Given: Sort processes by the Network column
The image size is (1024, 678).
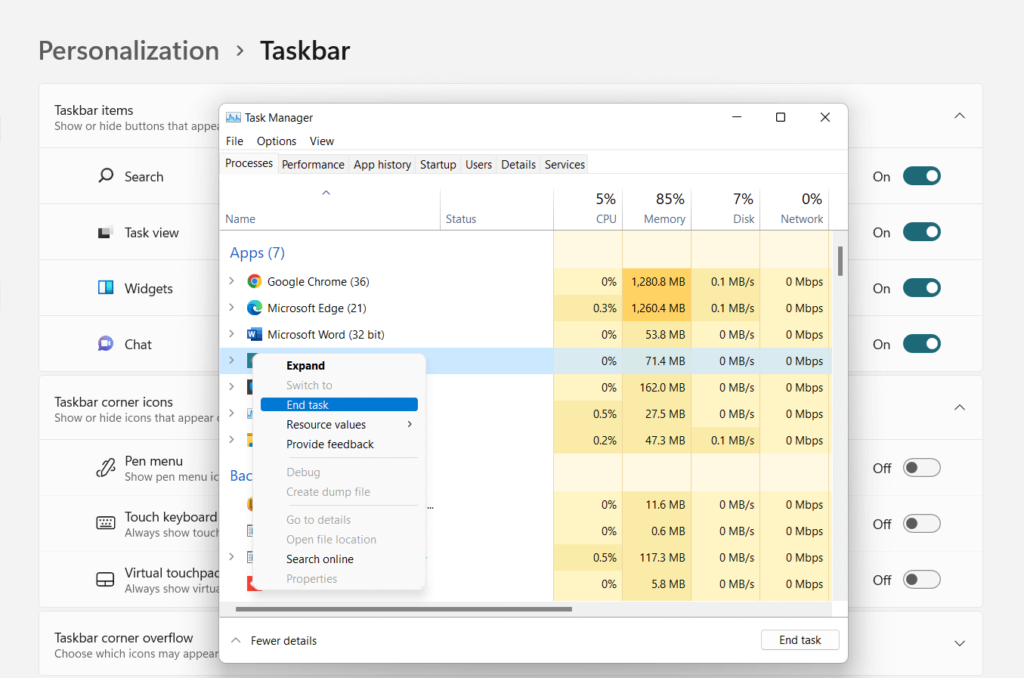Looking at the screenshot, I should click(795, 208).
